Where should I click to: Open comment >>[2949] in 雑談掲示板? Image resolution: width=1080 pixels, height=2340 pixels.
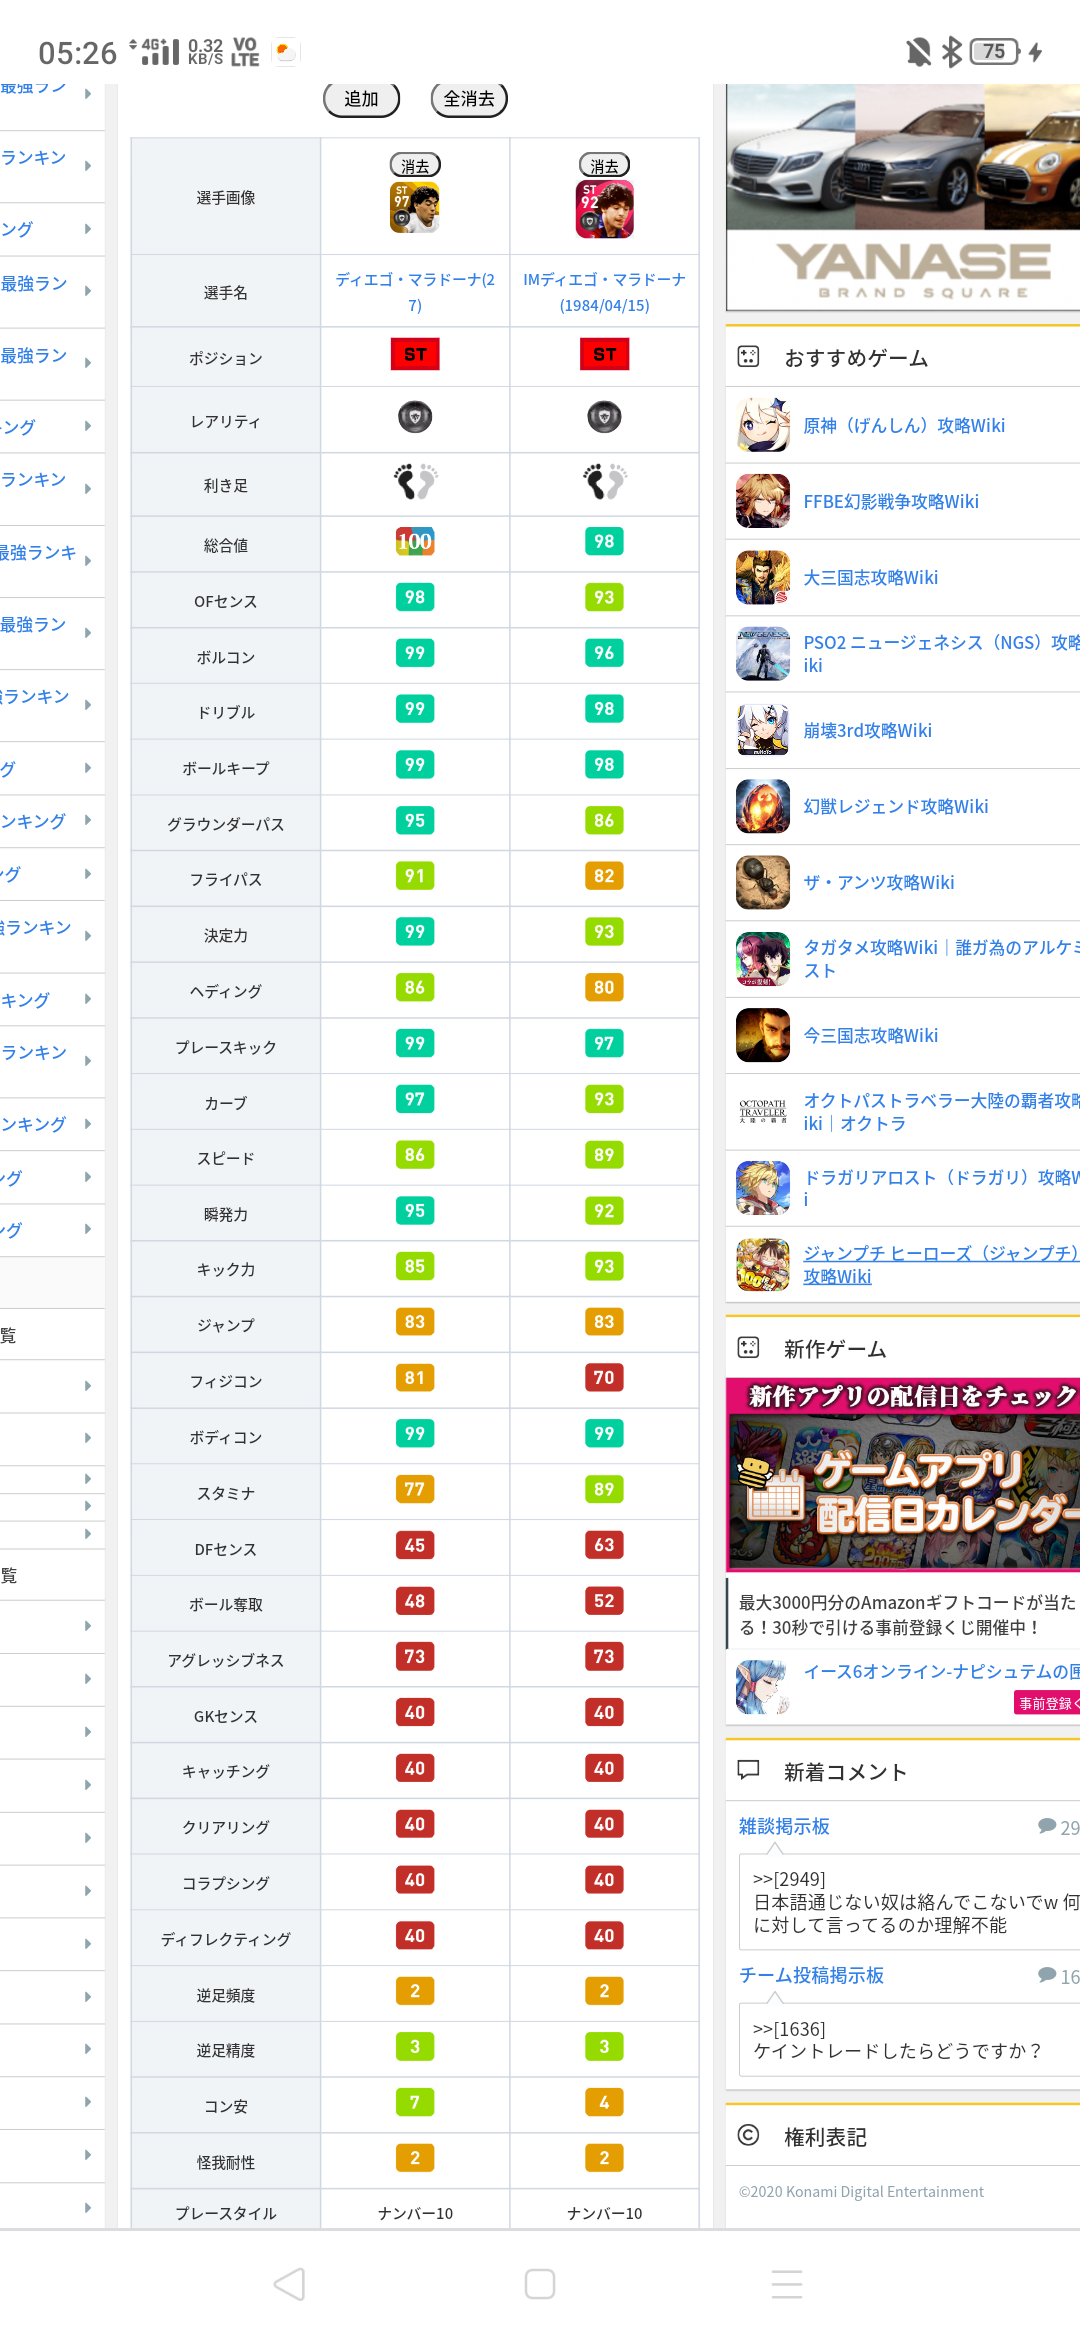[x=910, y=1902]
